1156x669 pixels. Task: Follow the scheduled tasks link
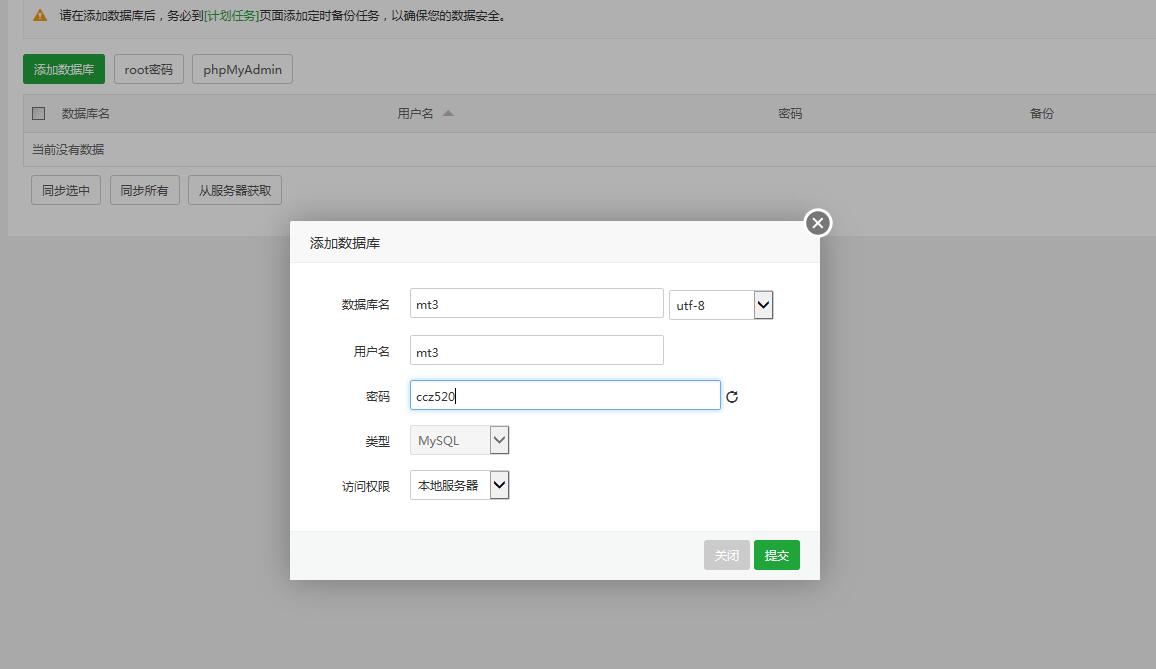[x=231, y=16]
